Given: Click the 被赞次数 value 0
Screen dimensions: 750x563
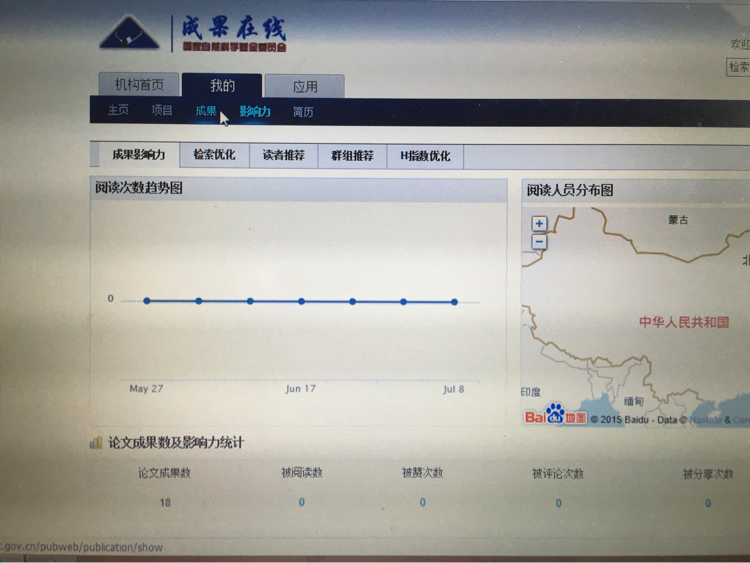Looking at the screenshot, I should pos(423,502).
